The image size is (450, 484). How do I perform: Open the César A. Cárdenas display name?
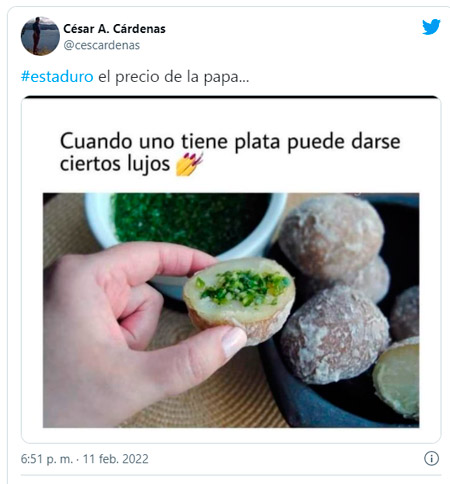(x=114, y=29)
